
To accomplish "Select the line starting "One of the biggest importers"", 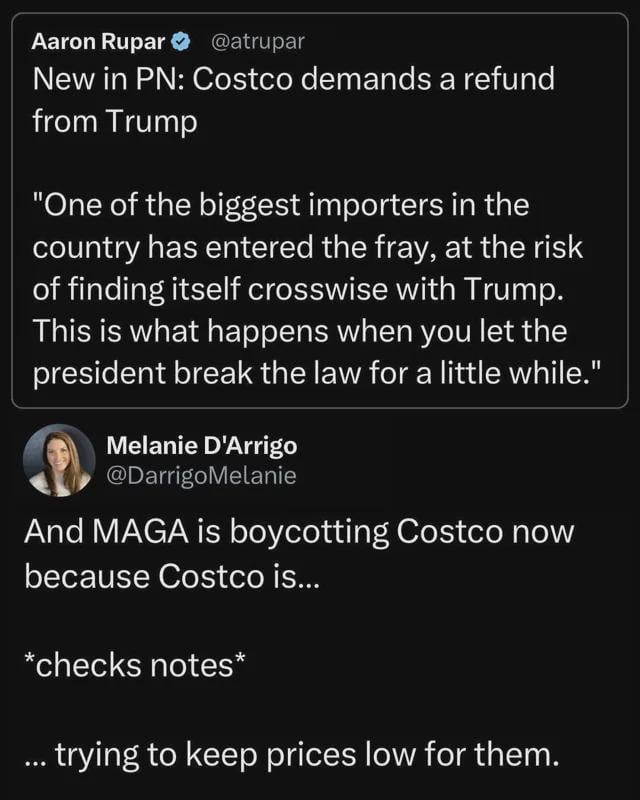I will [280, 205].
